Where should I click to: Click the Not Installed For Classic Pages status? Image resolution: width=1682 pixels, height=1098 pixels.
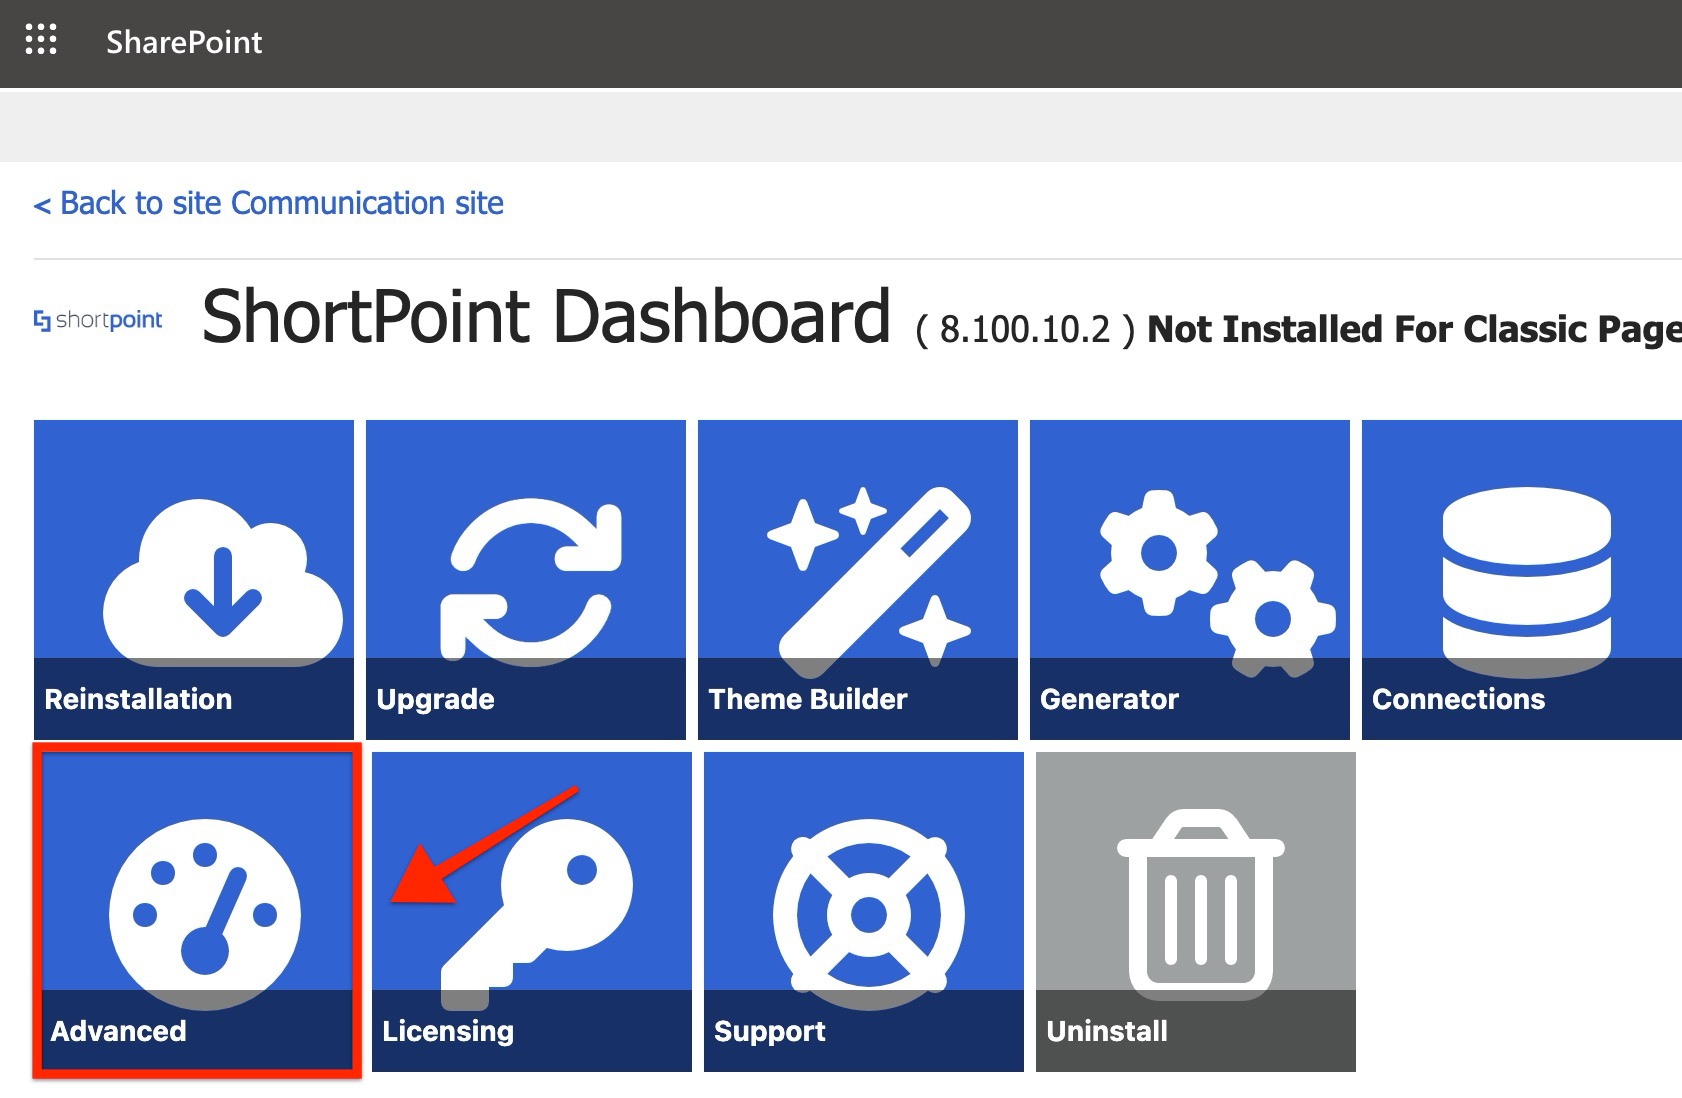1414,329
